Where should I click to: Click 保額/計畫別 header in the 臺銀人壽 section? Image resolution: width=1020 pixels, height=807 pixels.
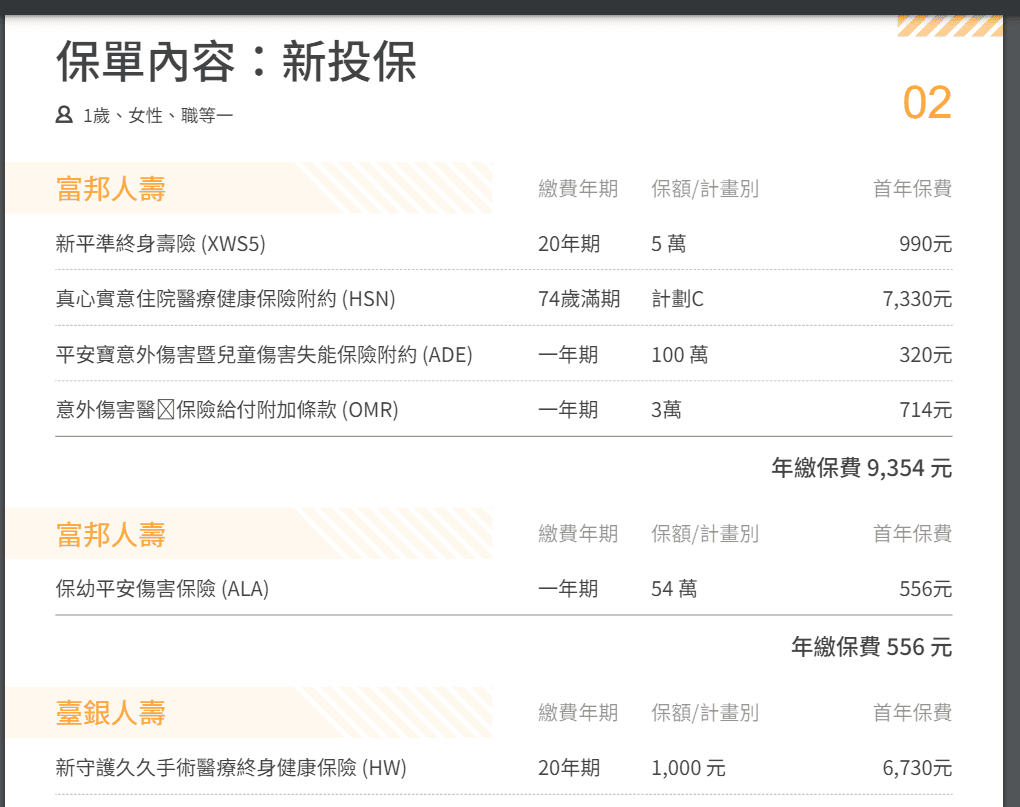pos(705,713)
